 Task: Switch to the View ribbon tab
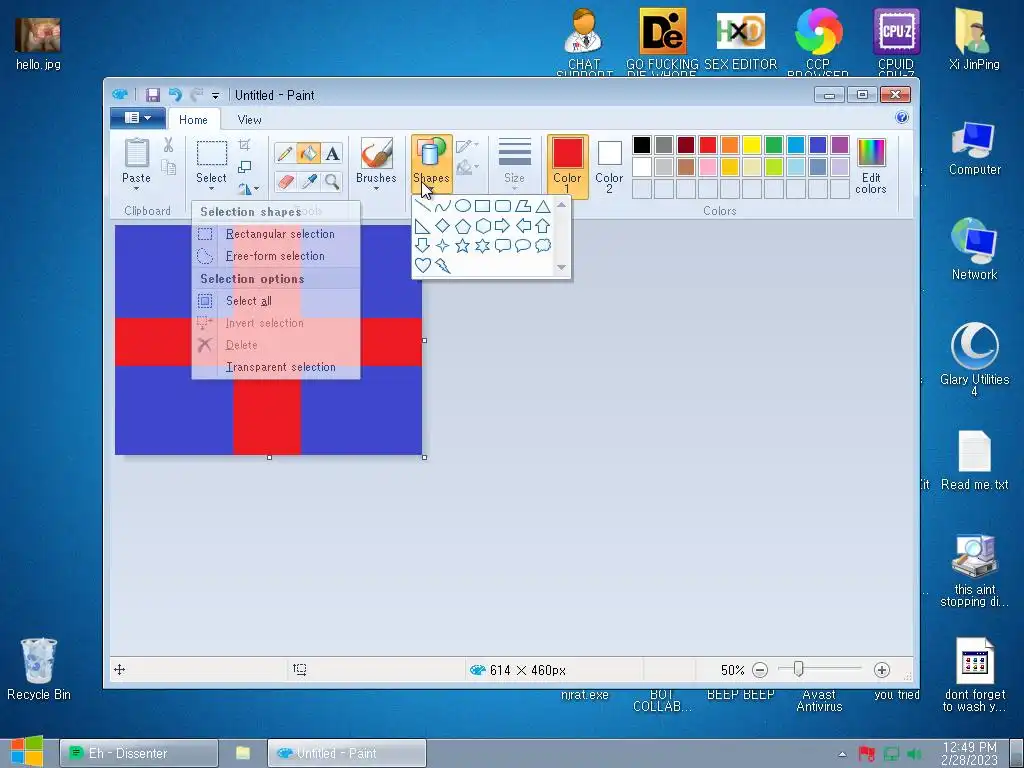[x=249, y=120]
